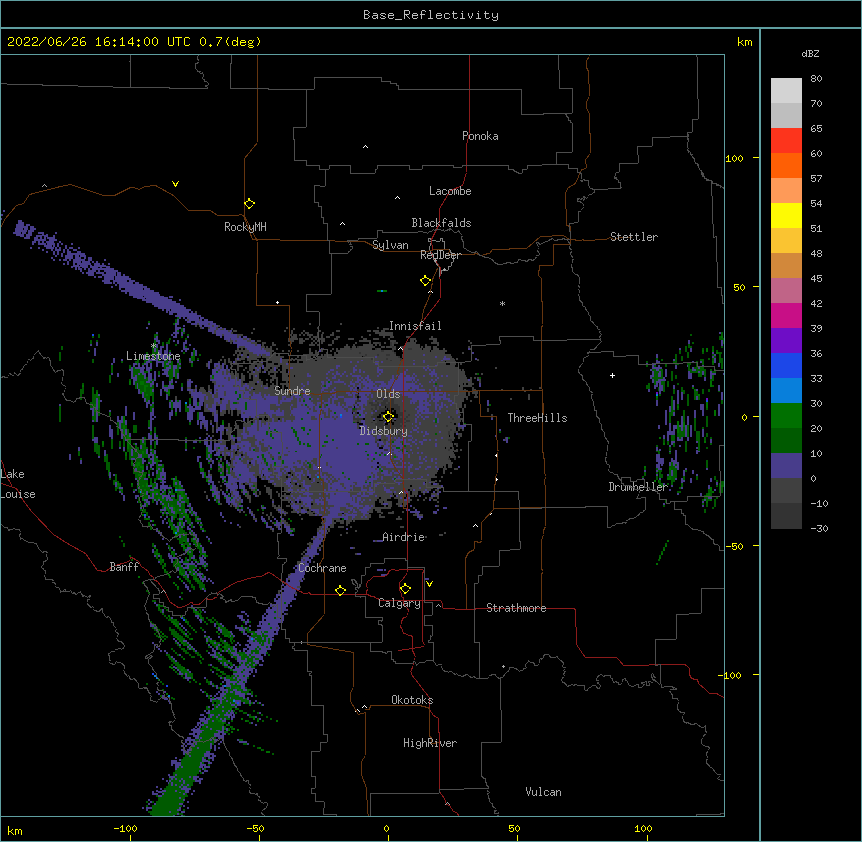Click the Vulcan town label

(543, 792)
